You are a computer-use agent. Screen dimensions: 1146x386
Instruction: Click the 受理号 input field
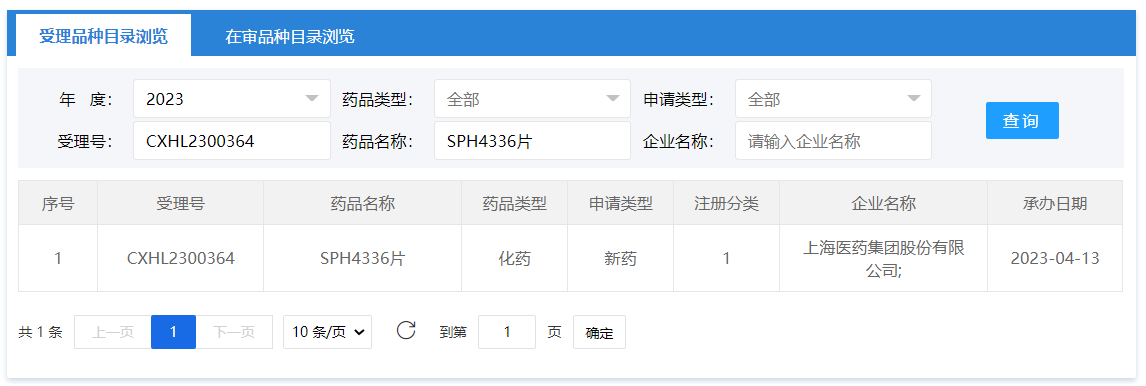pyautogui.click(x=232, y=140)
